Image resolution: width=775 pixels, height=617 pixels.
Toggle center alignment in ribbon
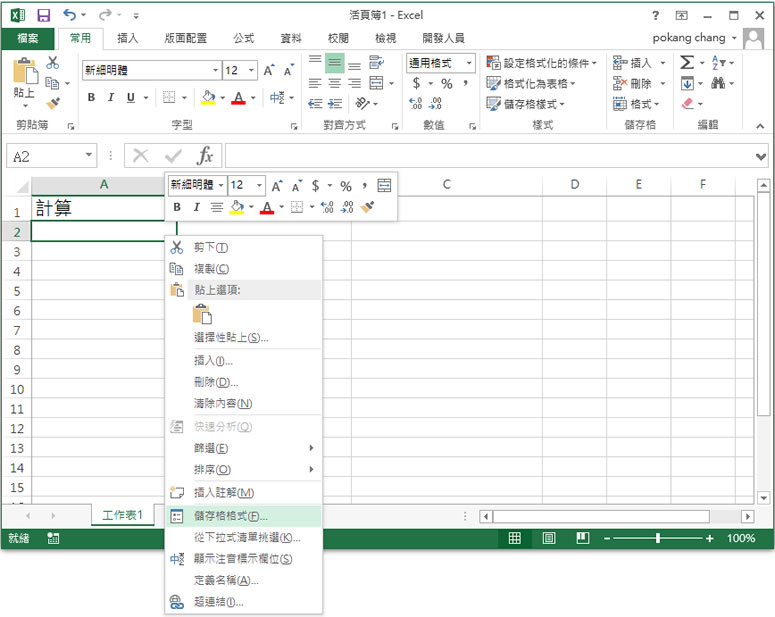tap(335, 83)
